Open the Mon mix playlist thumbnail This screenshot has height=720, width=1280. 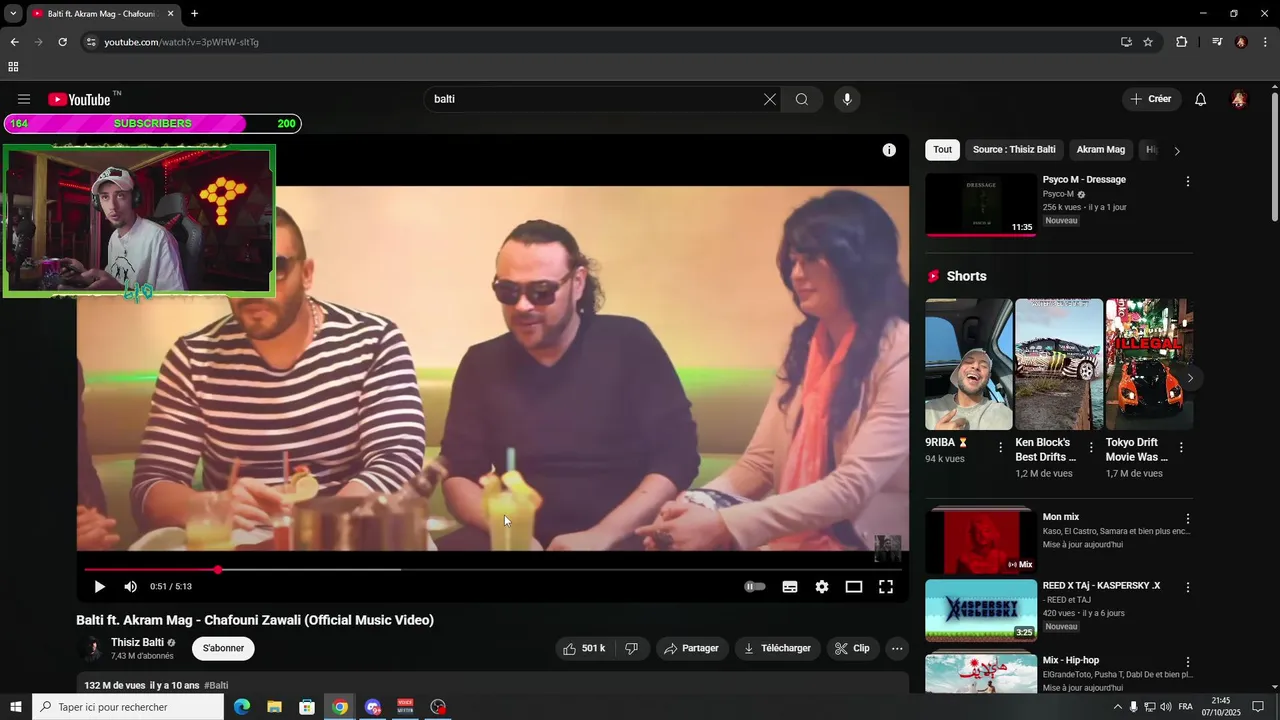(981, 542)
